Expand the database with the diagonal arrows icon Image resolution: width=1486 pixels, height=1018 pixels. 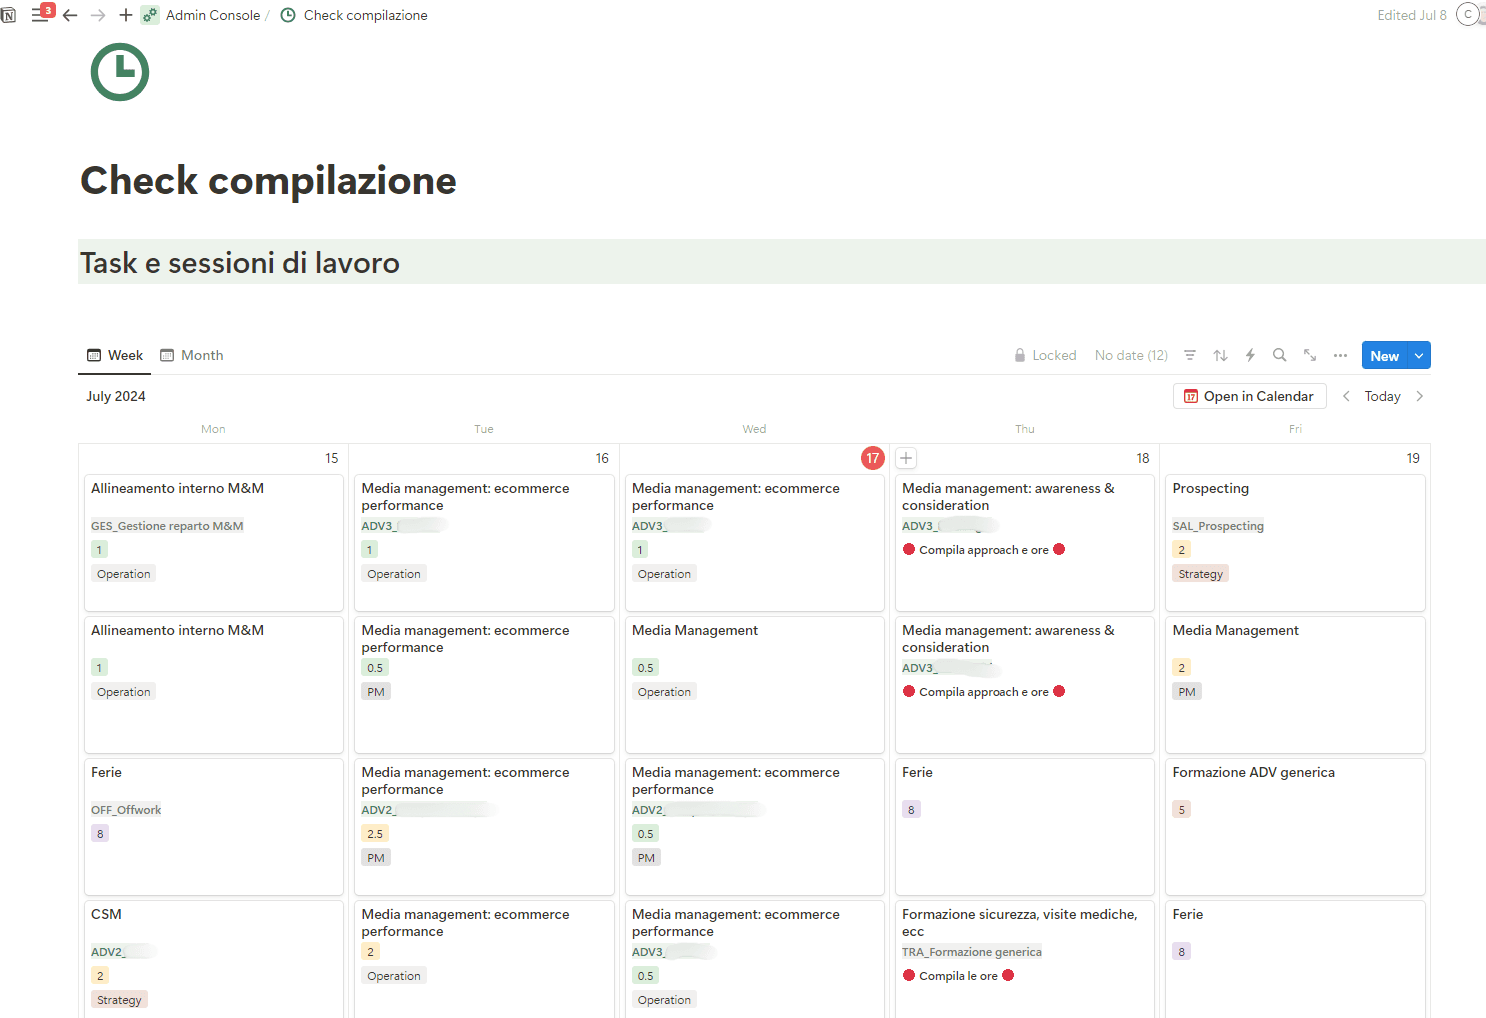(1310, 355)
